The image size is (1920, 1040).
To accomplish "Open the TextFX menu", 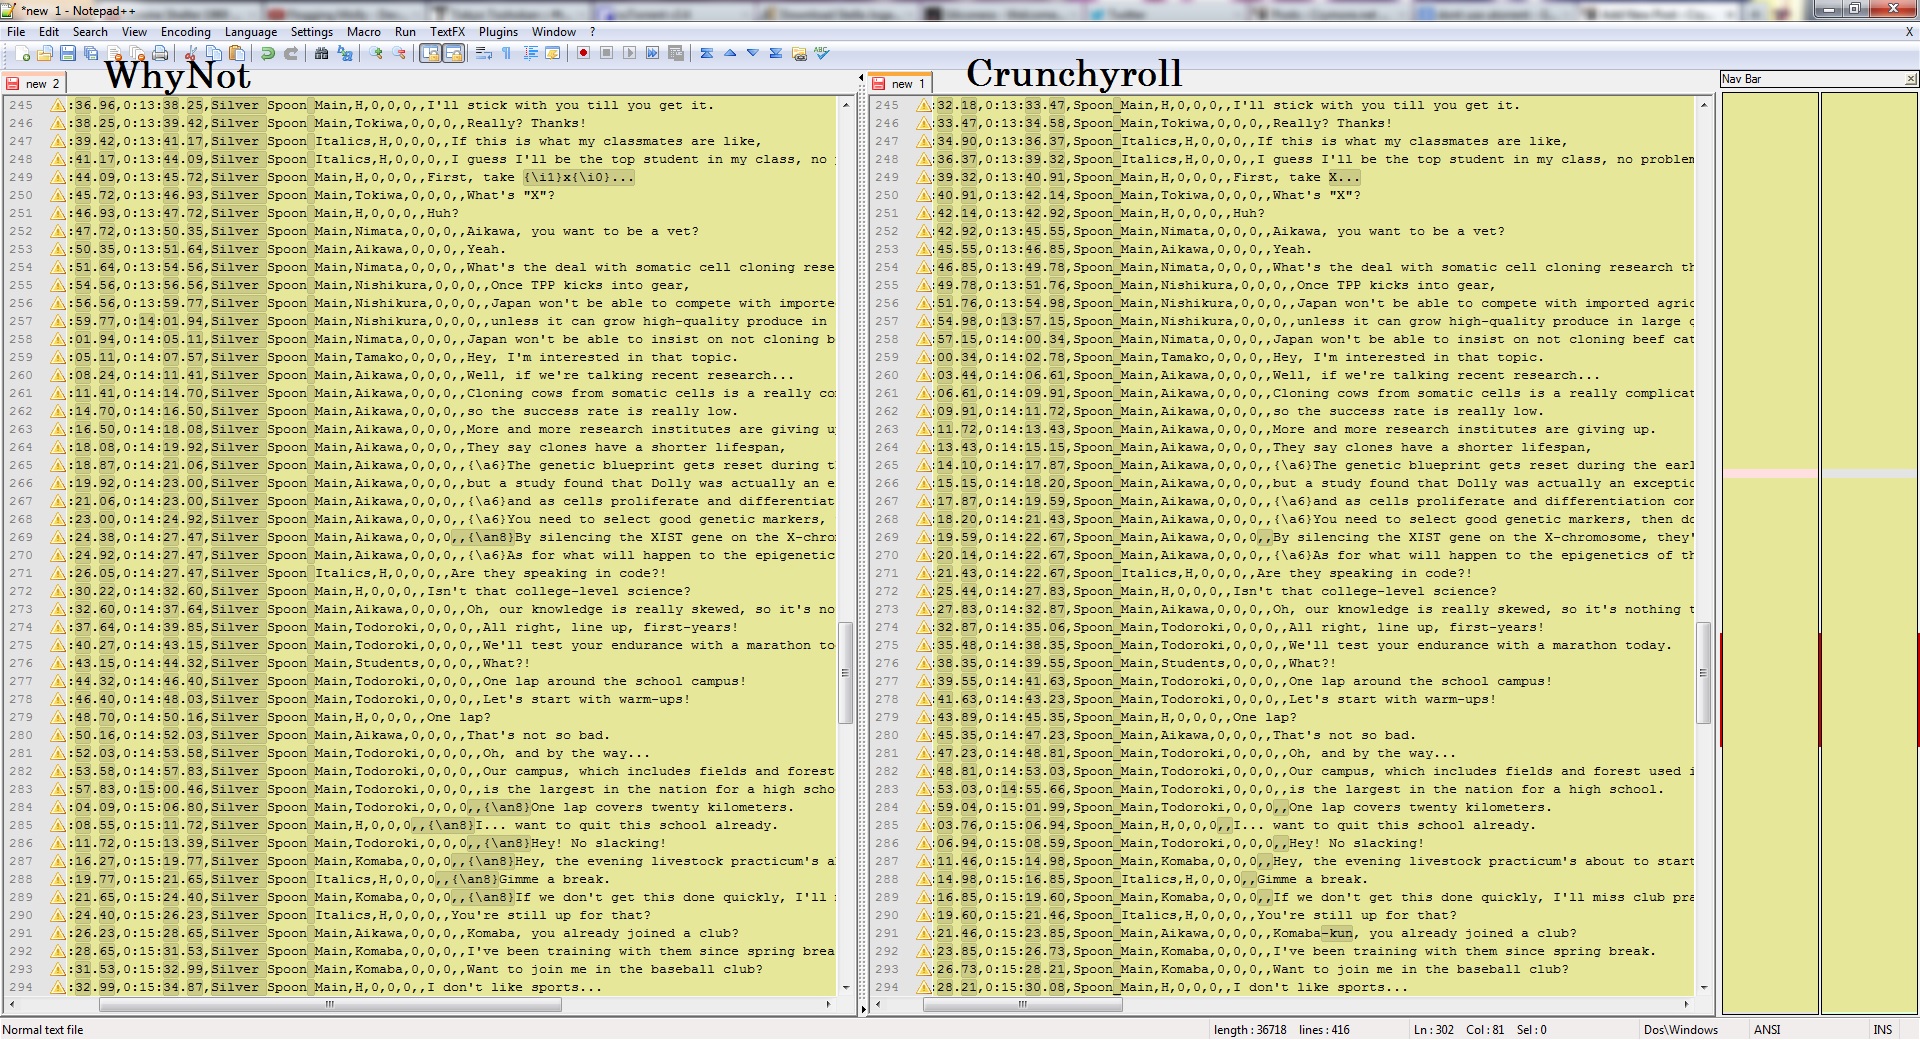I will [x=447, y=32].
